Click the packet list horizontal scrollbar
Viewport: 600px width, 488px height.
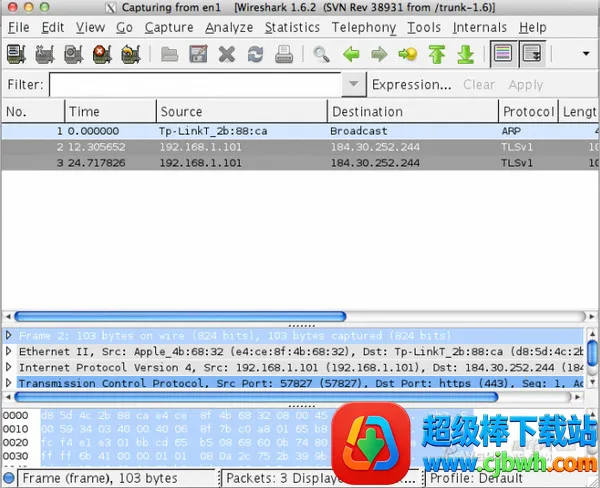click(x=180, y=317)
